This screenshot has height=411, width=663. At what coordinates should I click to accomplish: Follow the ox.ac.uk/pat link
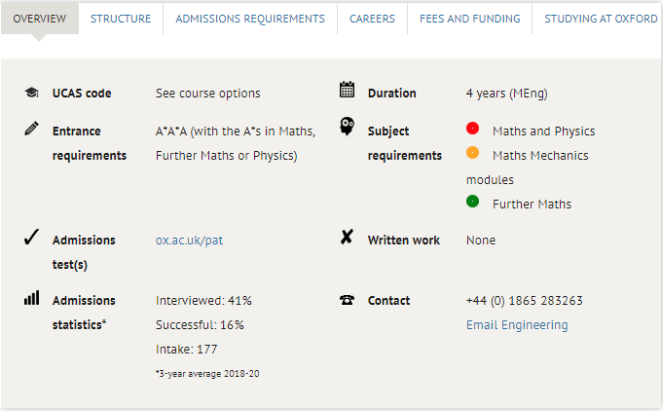189,240
